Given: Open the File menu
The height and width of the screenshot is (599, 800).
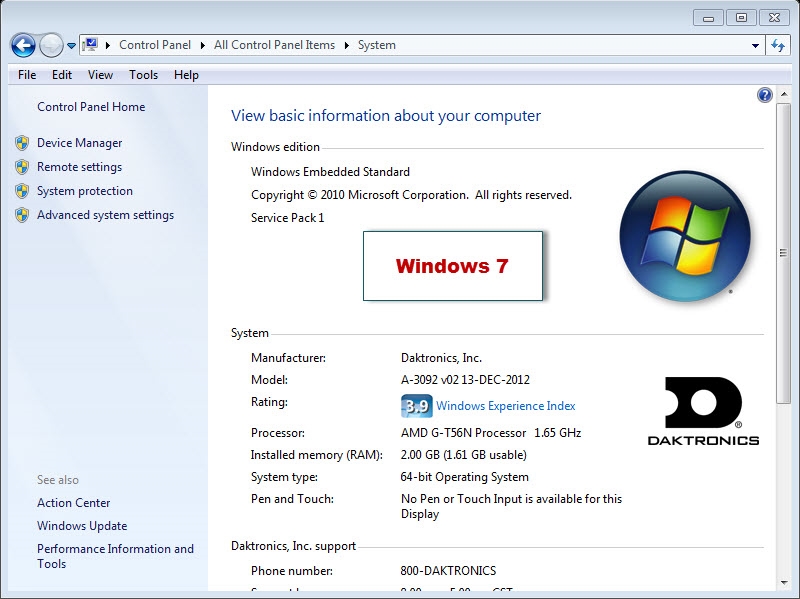Looking at the screenshot, I should 25,74.
